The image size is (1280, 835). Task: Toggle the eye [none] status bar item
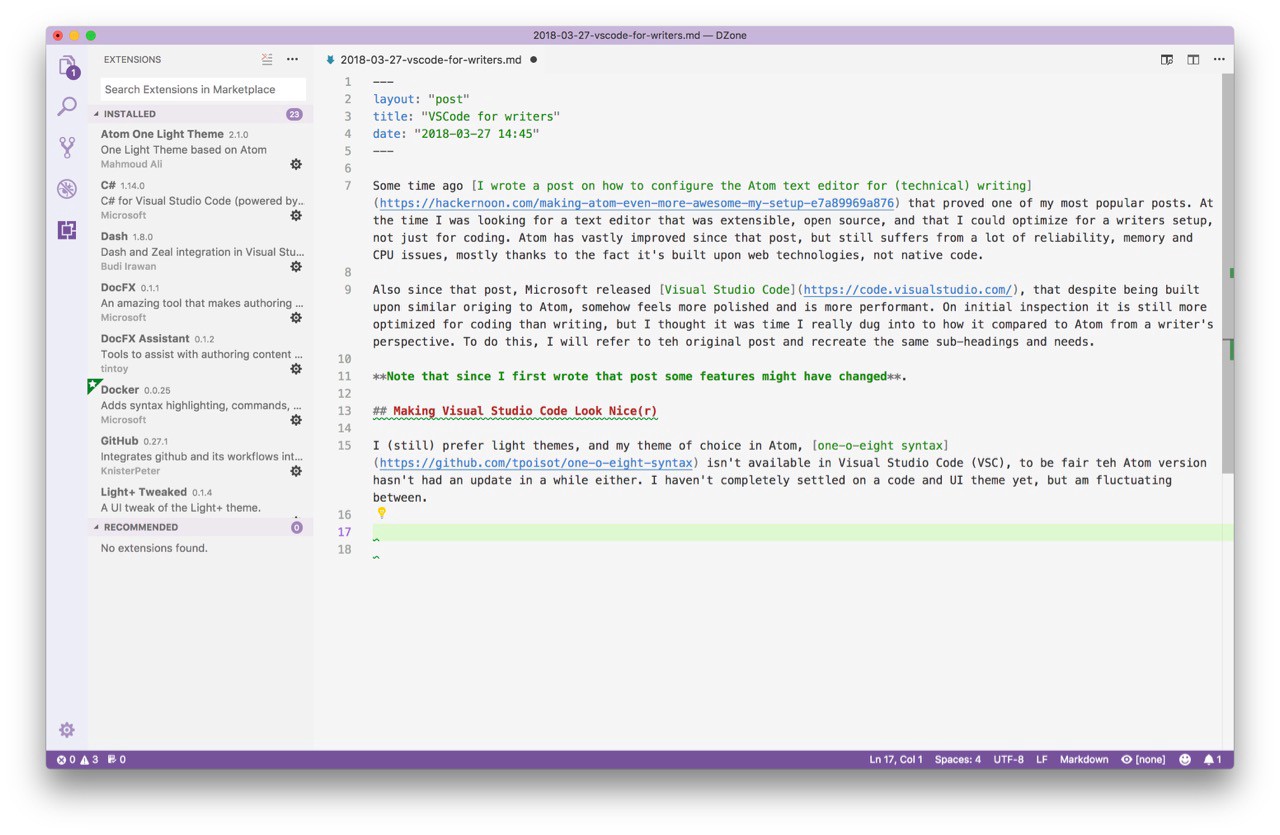1143,760
